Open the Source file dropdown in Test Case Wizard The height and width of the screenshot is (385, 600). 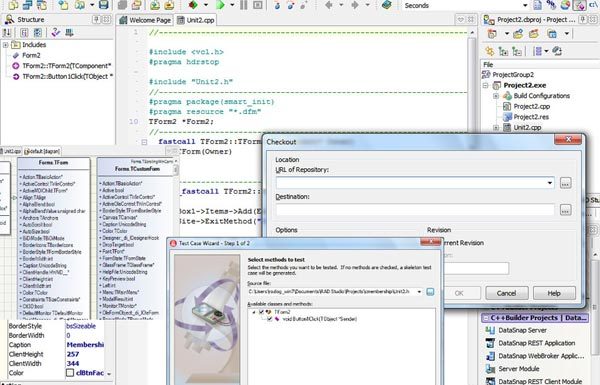click(419, 292)
